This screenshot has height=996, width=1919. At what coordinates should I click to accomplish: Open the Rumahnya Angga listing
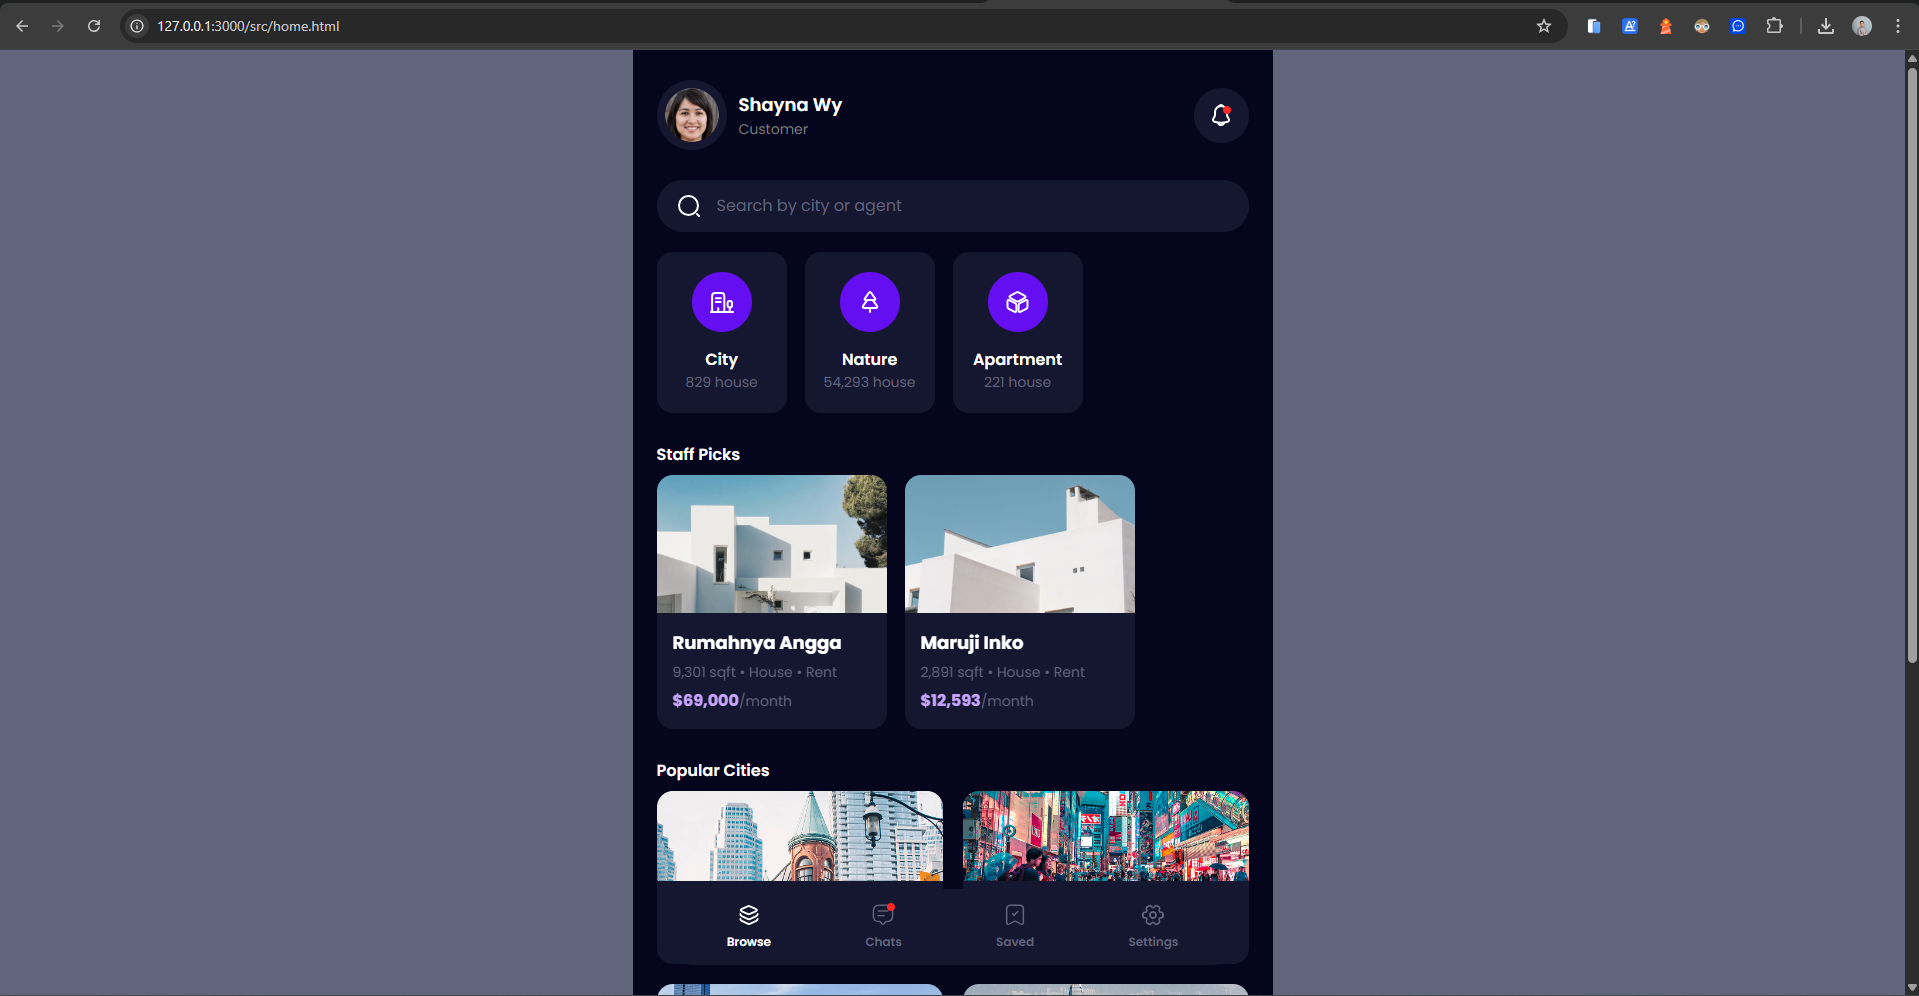(771, 600)
